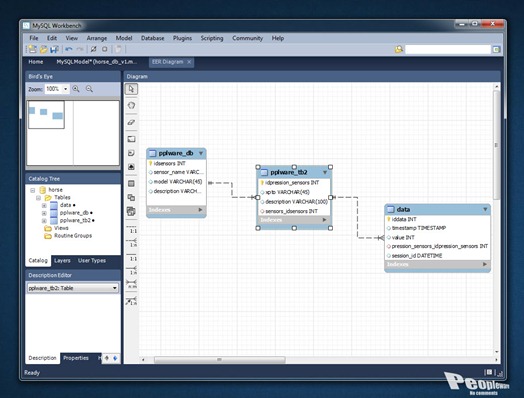Viewport: 524px width, 398px height.
Task: Switch to the User Types tab
Action: (x=92, y=260)
